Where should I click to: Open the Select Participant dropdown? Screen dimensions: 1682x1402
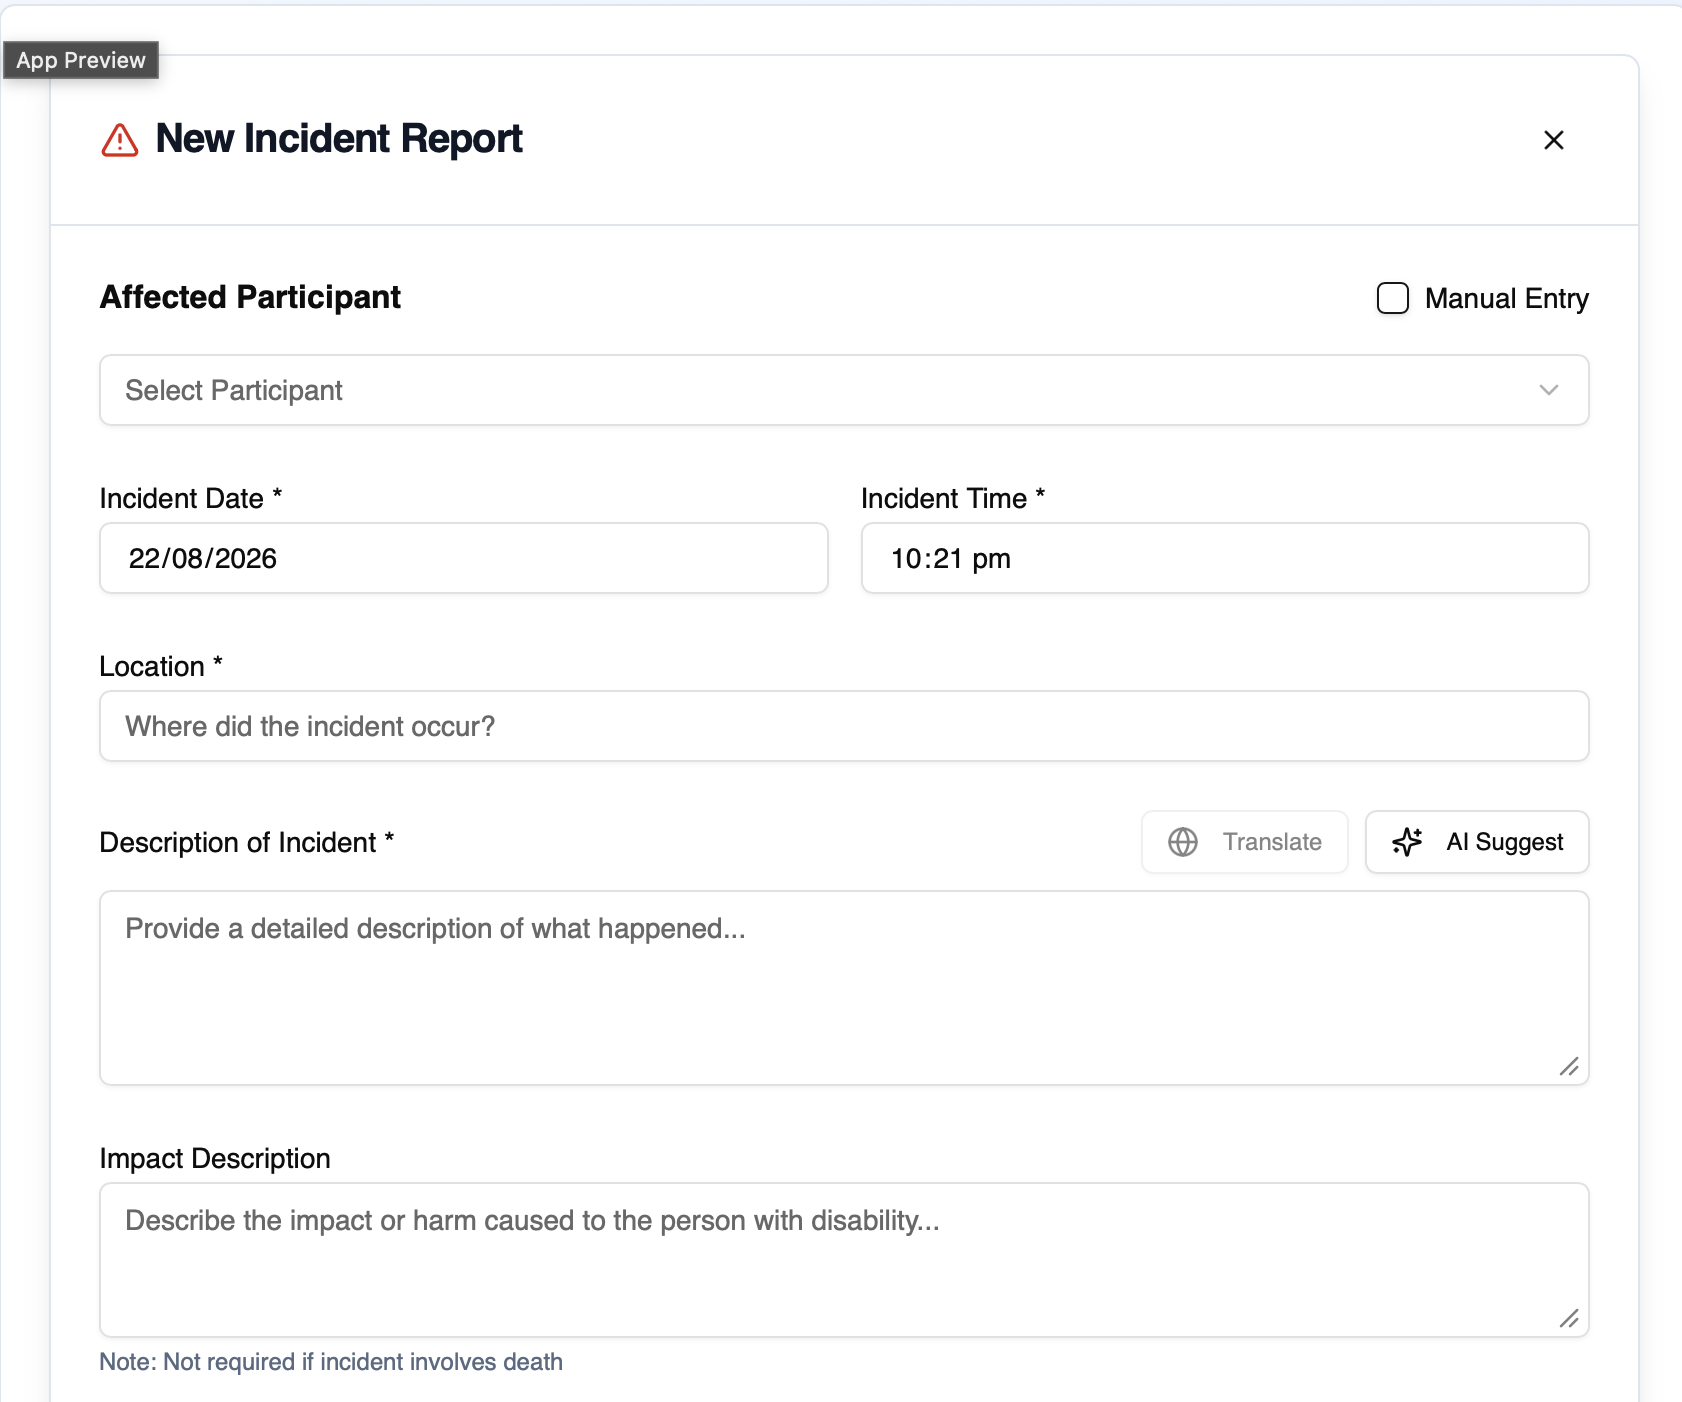tap(844, 390)
